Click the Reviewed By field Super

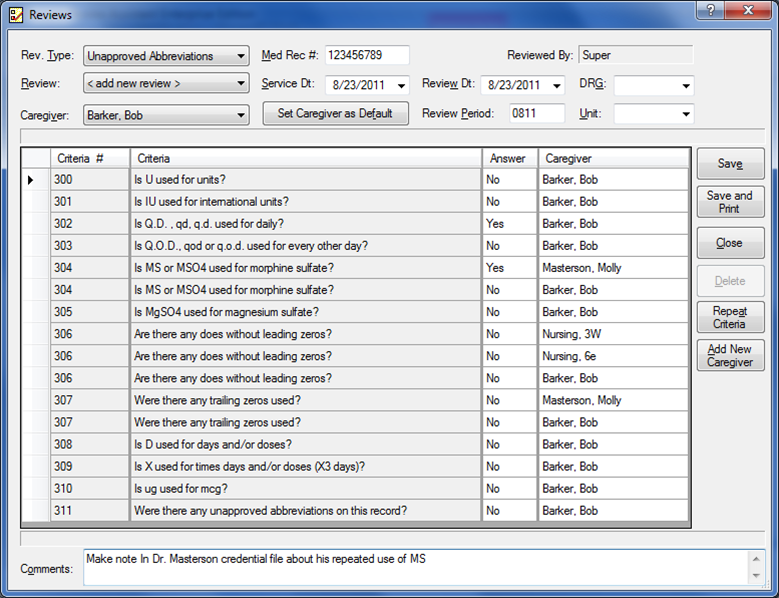tap(635, 55)
